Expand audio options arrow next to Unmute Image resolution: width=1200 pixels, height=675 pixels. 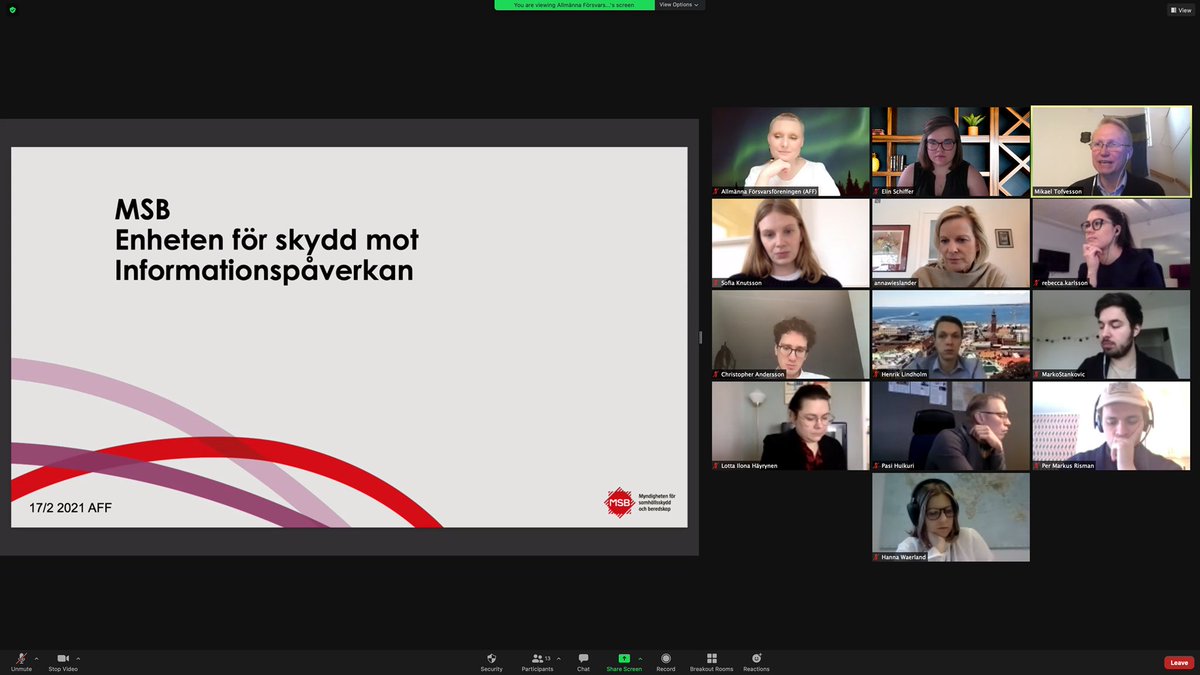click(37, 659)
